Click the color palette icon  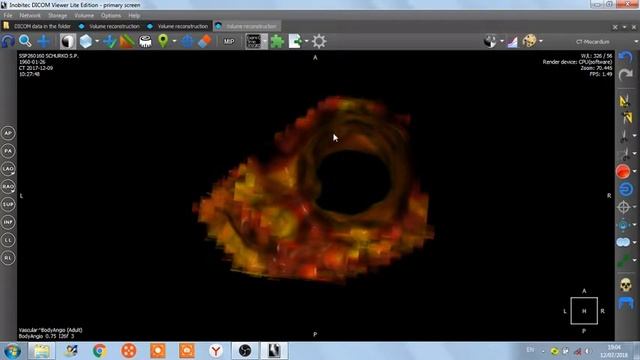click(x=529, y=41)
